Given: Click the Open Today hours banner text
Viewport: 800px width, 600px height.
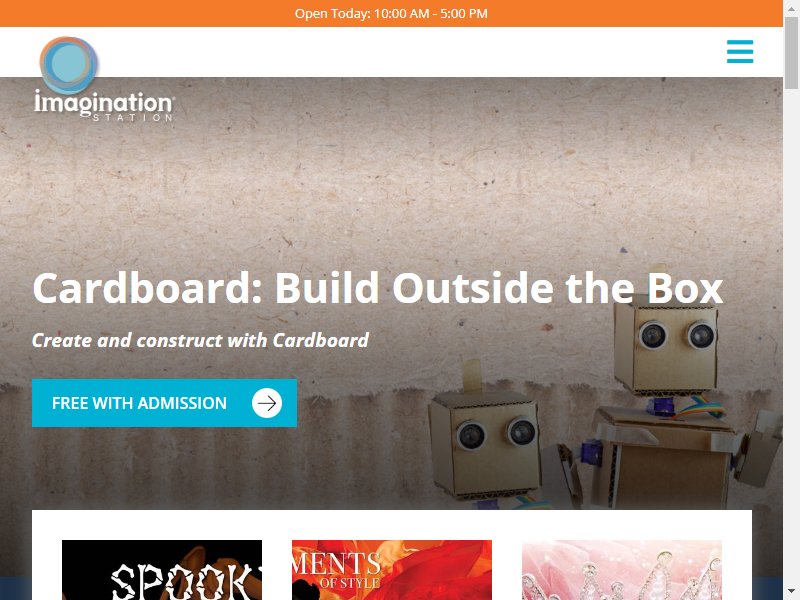Looking at the screenshot, I should click(x=391, y=13).
